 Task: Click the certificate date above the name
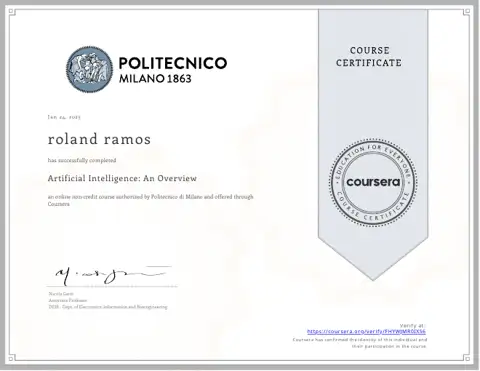point(64,117)
